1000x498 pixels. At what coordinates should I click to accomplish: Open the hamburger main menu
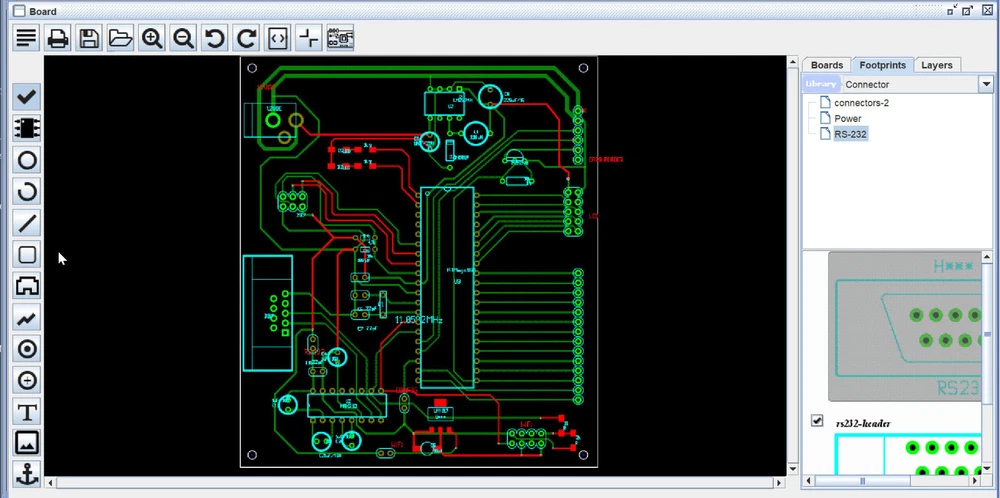26,39
